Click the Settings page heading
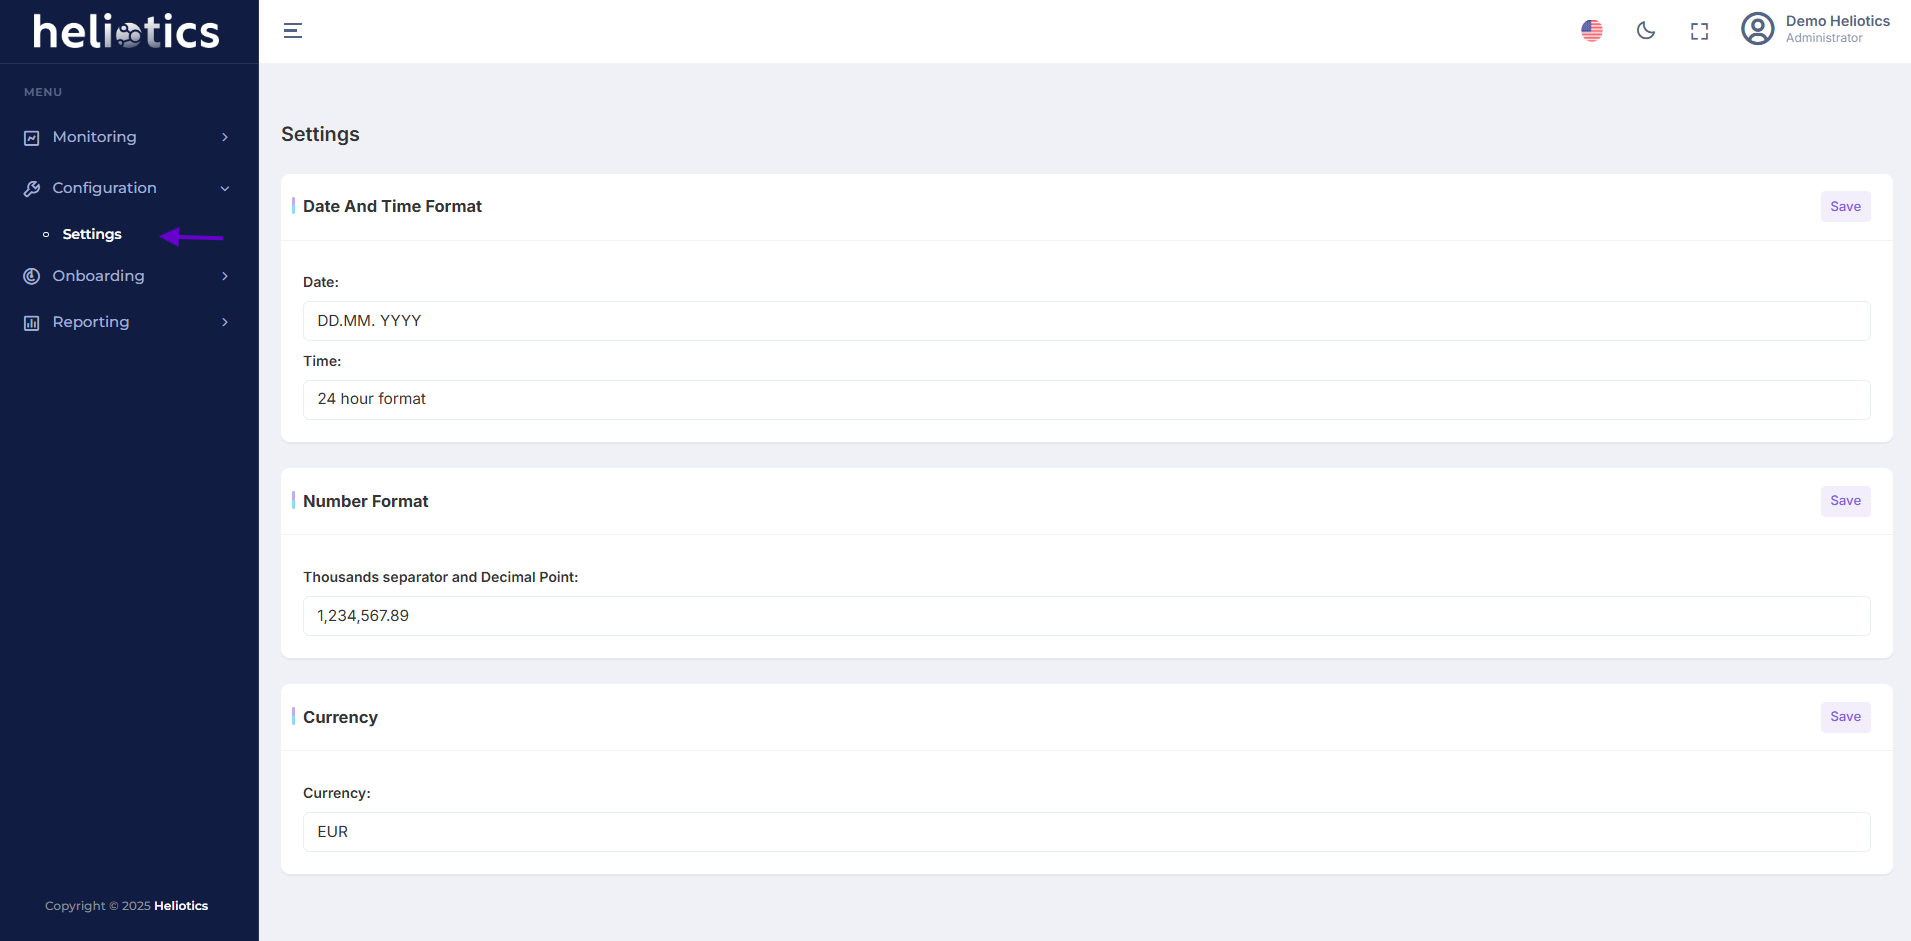The image size is (1911, 941). tap(320, 134)
